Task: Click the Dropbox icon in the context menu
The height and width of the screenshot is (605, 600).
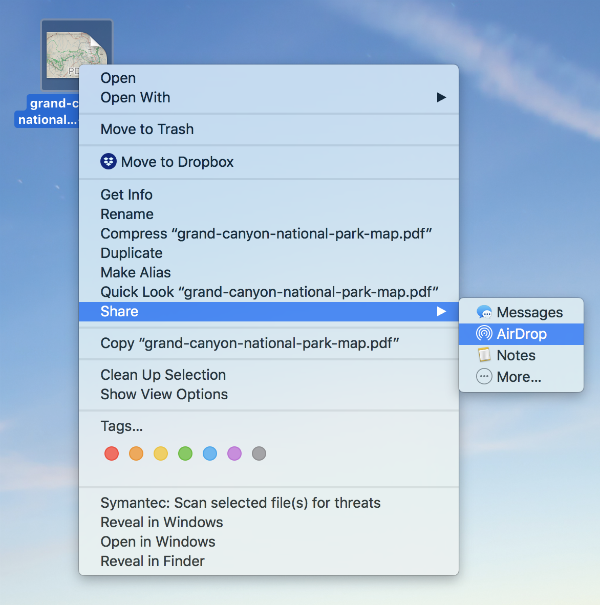Action: point(109,162)
